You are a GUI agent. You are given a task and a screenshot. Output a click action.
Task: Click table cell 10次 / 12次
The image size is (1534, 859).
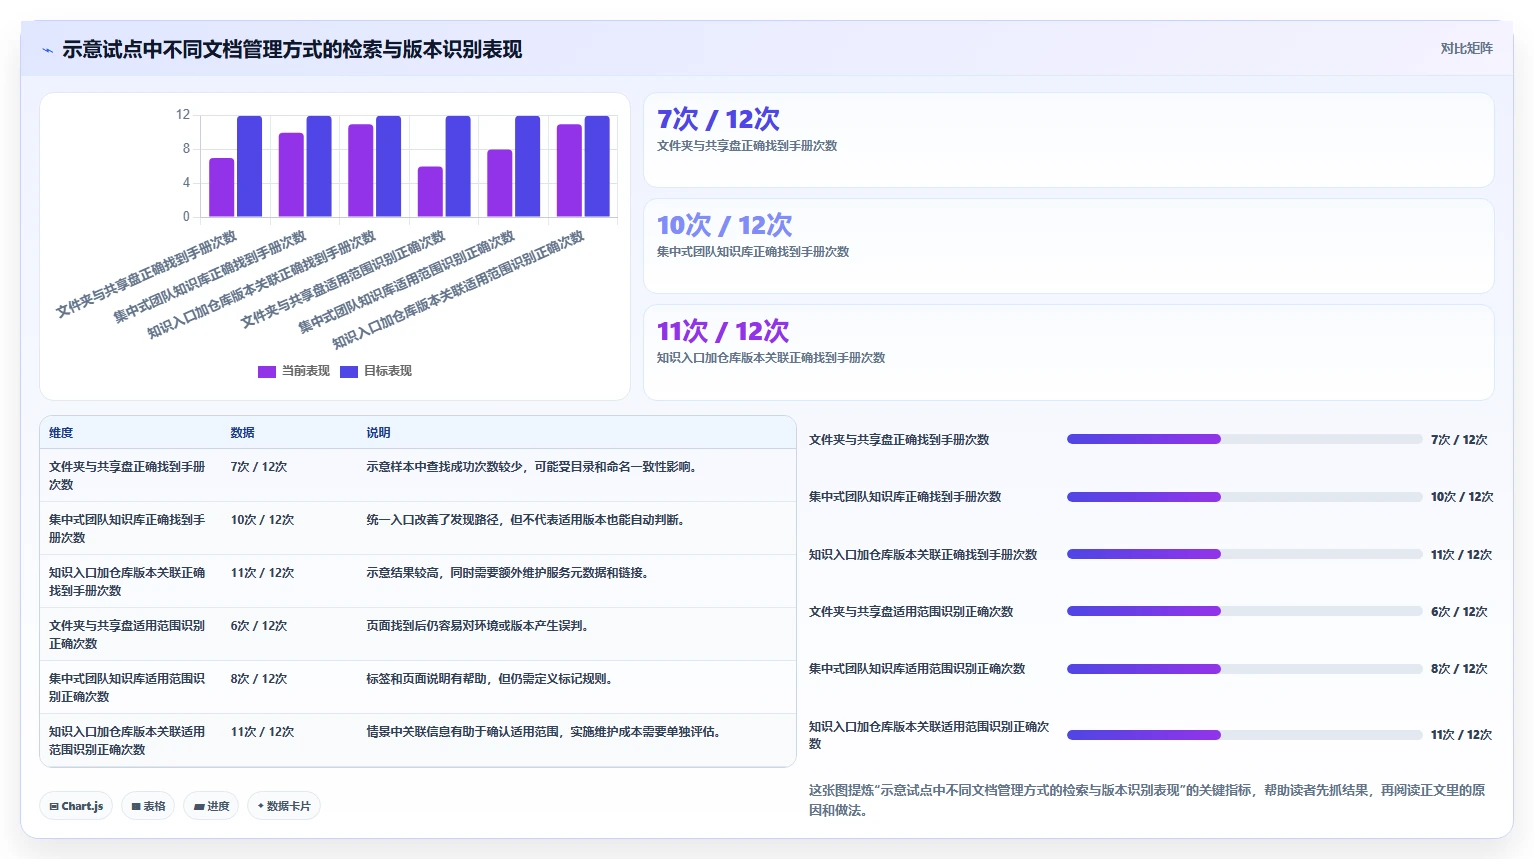(x=263, y=520)
